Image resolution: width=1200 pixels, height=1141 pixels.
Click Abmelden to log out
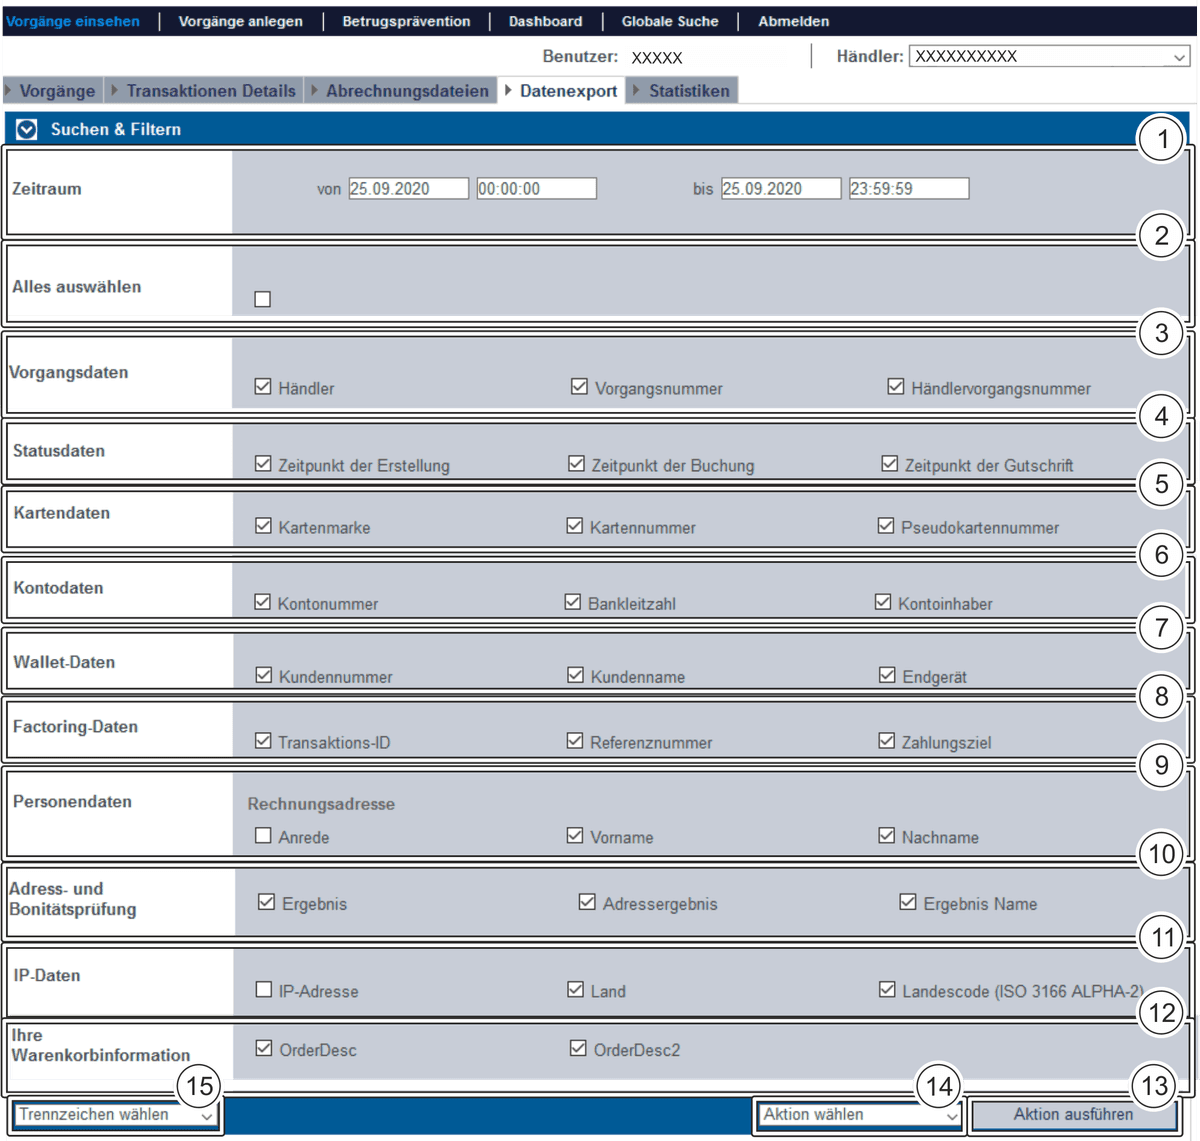click(x=793, y=21)
